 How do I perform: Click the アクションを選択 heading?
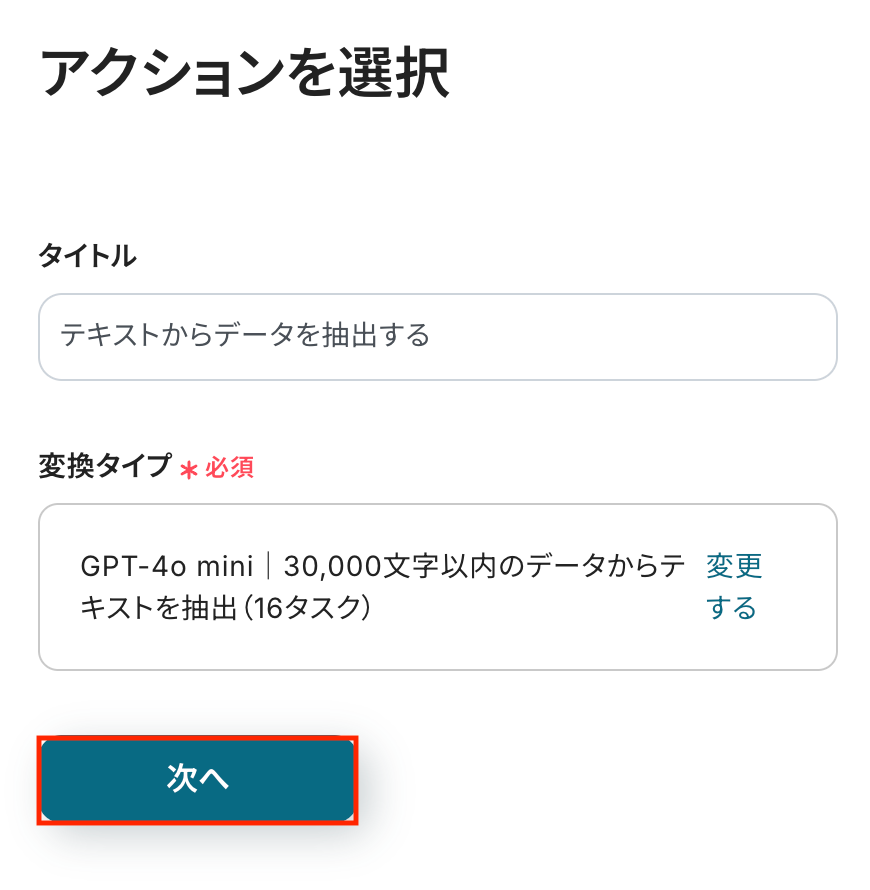pos(244,72)
